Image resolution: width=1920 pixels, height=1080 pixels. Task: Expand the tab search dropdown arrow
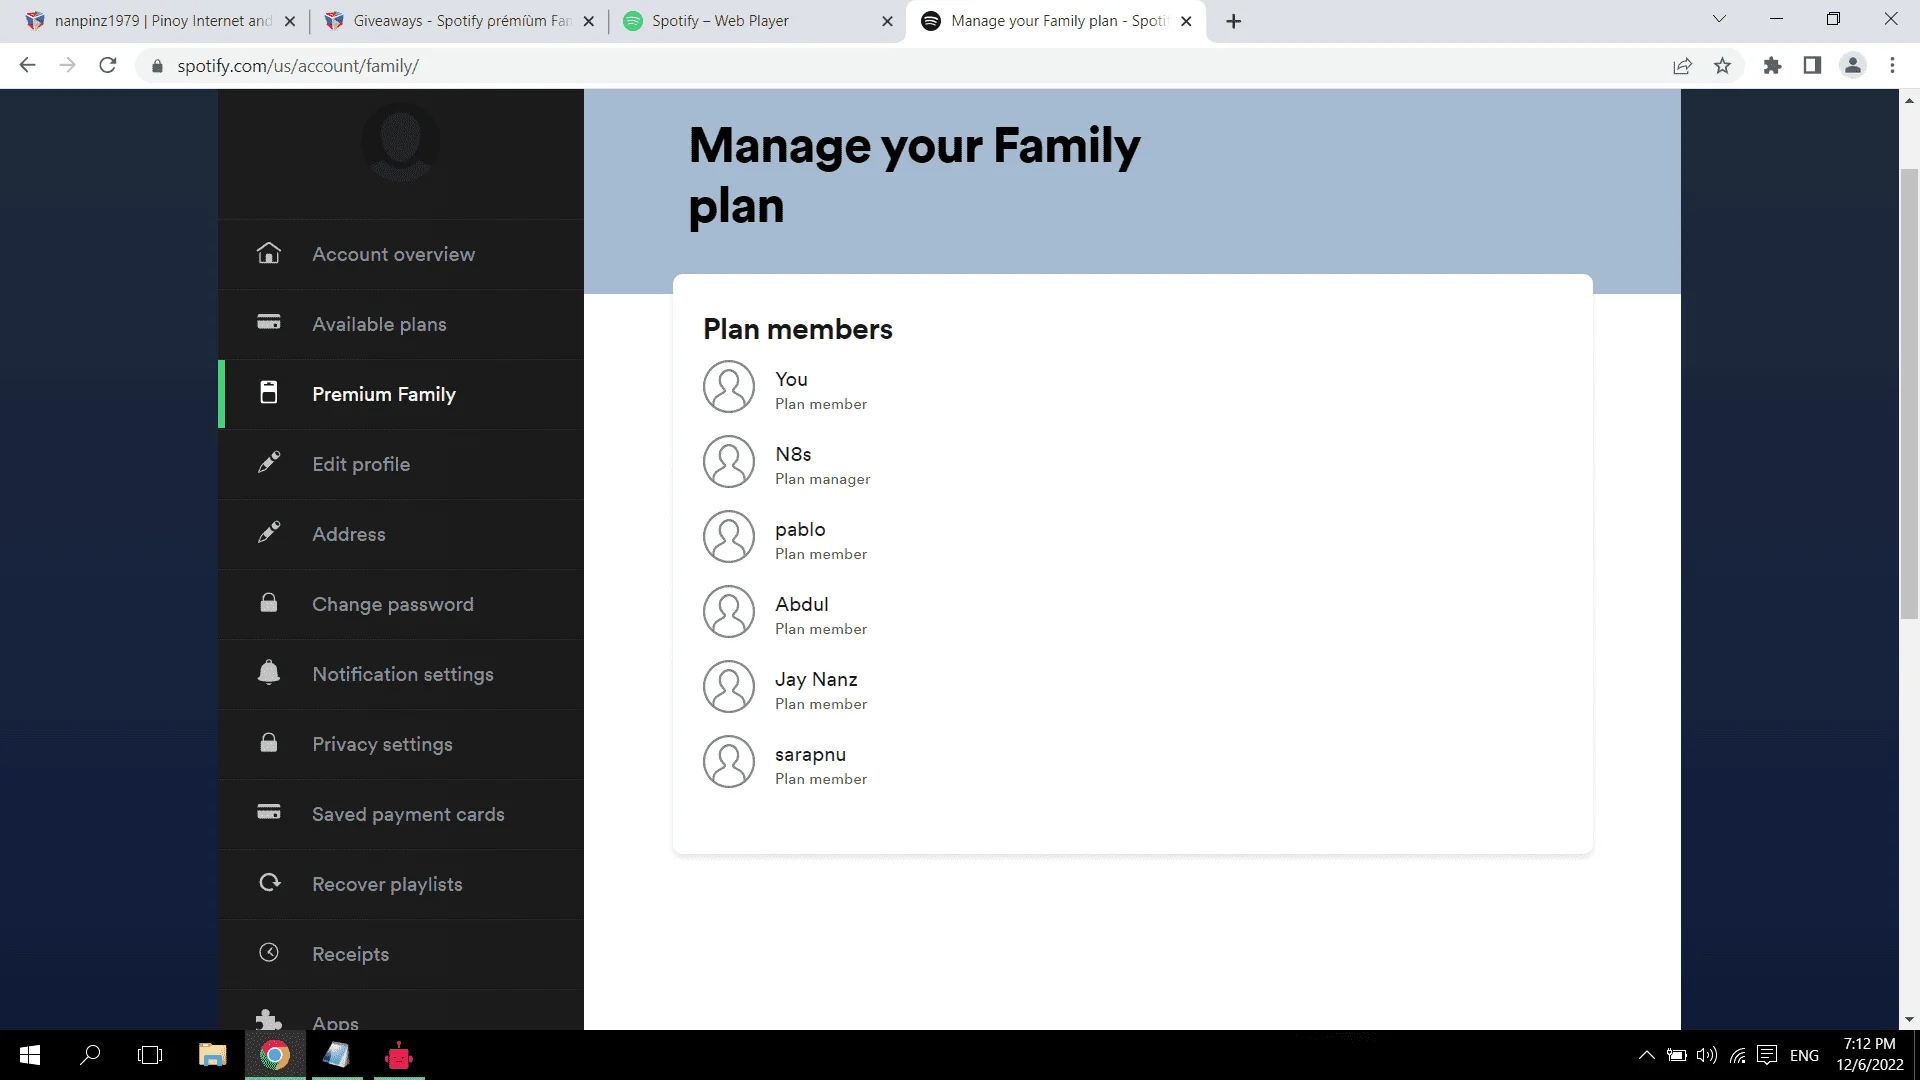pos(1719,19)
